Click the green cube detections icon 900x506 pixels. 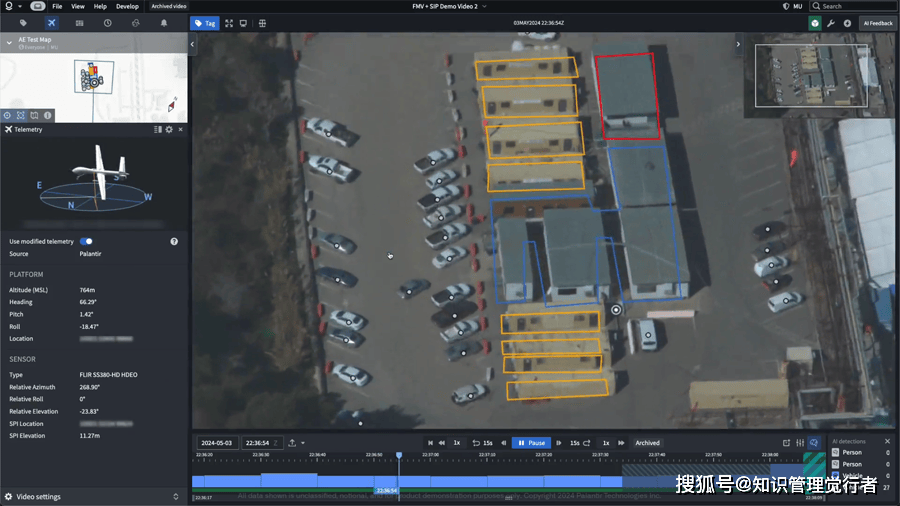tap(815, 22)
